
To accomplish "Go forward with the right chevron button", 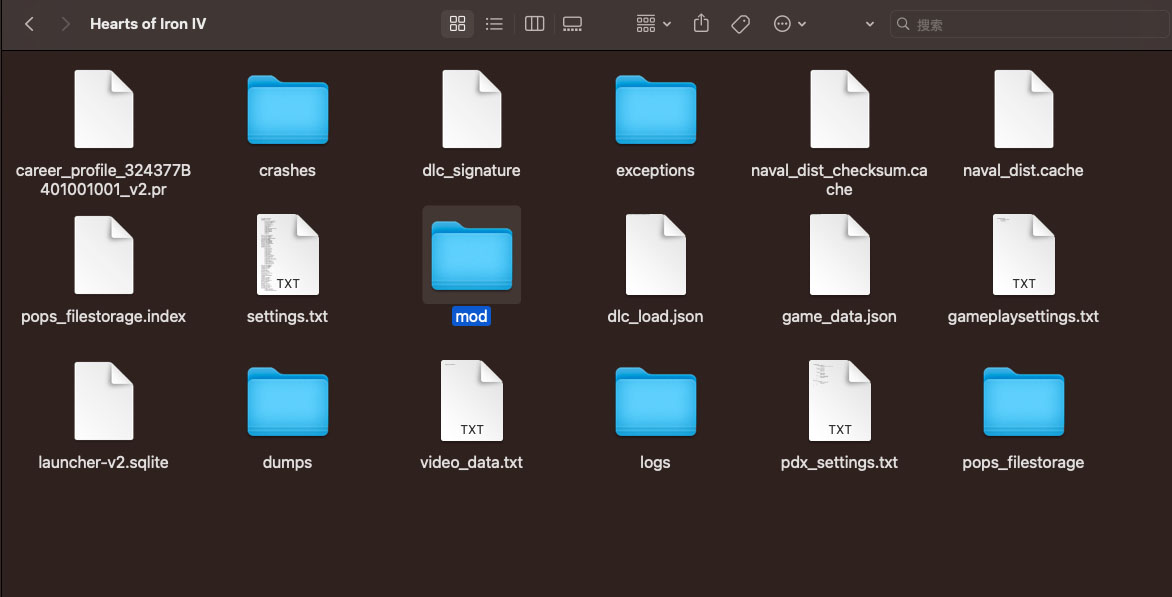I will (x=65, y=24).
